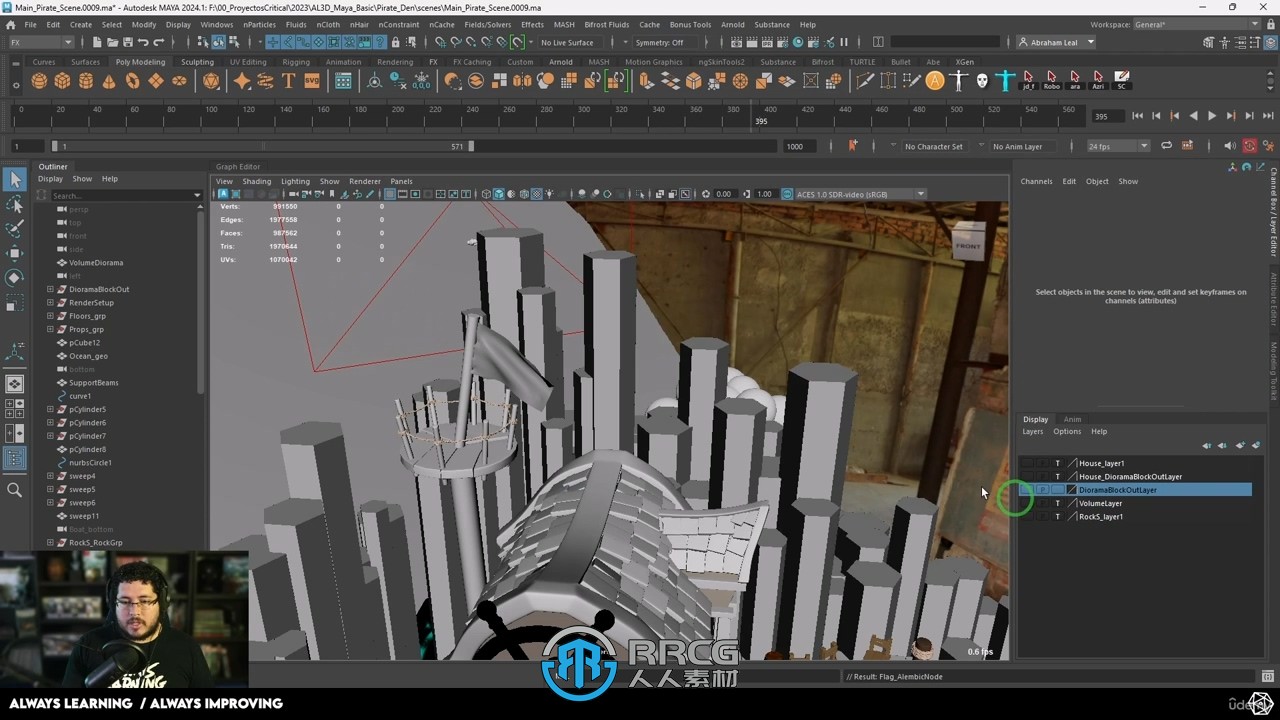This screenshot has width=1280, height=720.
Task: Open the Symmetry Off dropdown
Action: (663, 42)
